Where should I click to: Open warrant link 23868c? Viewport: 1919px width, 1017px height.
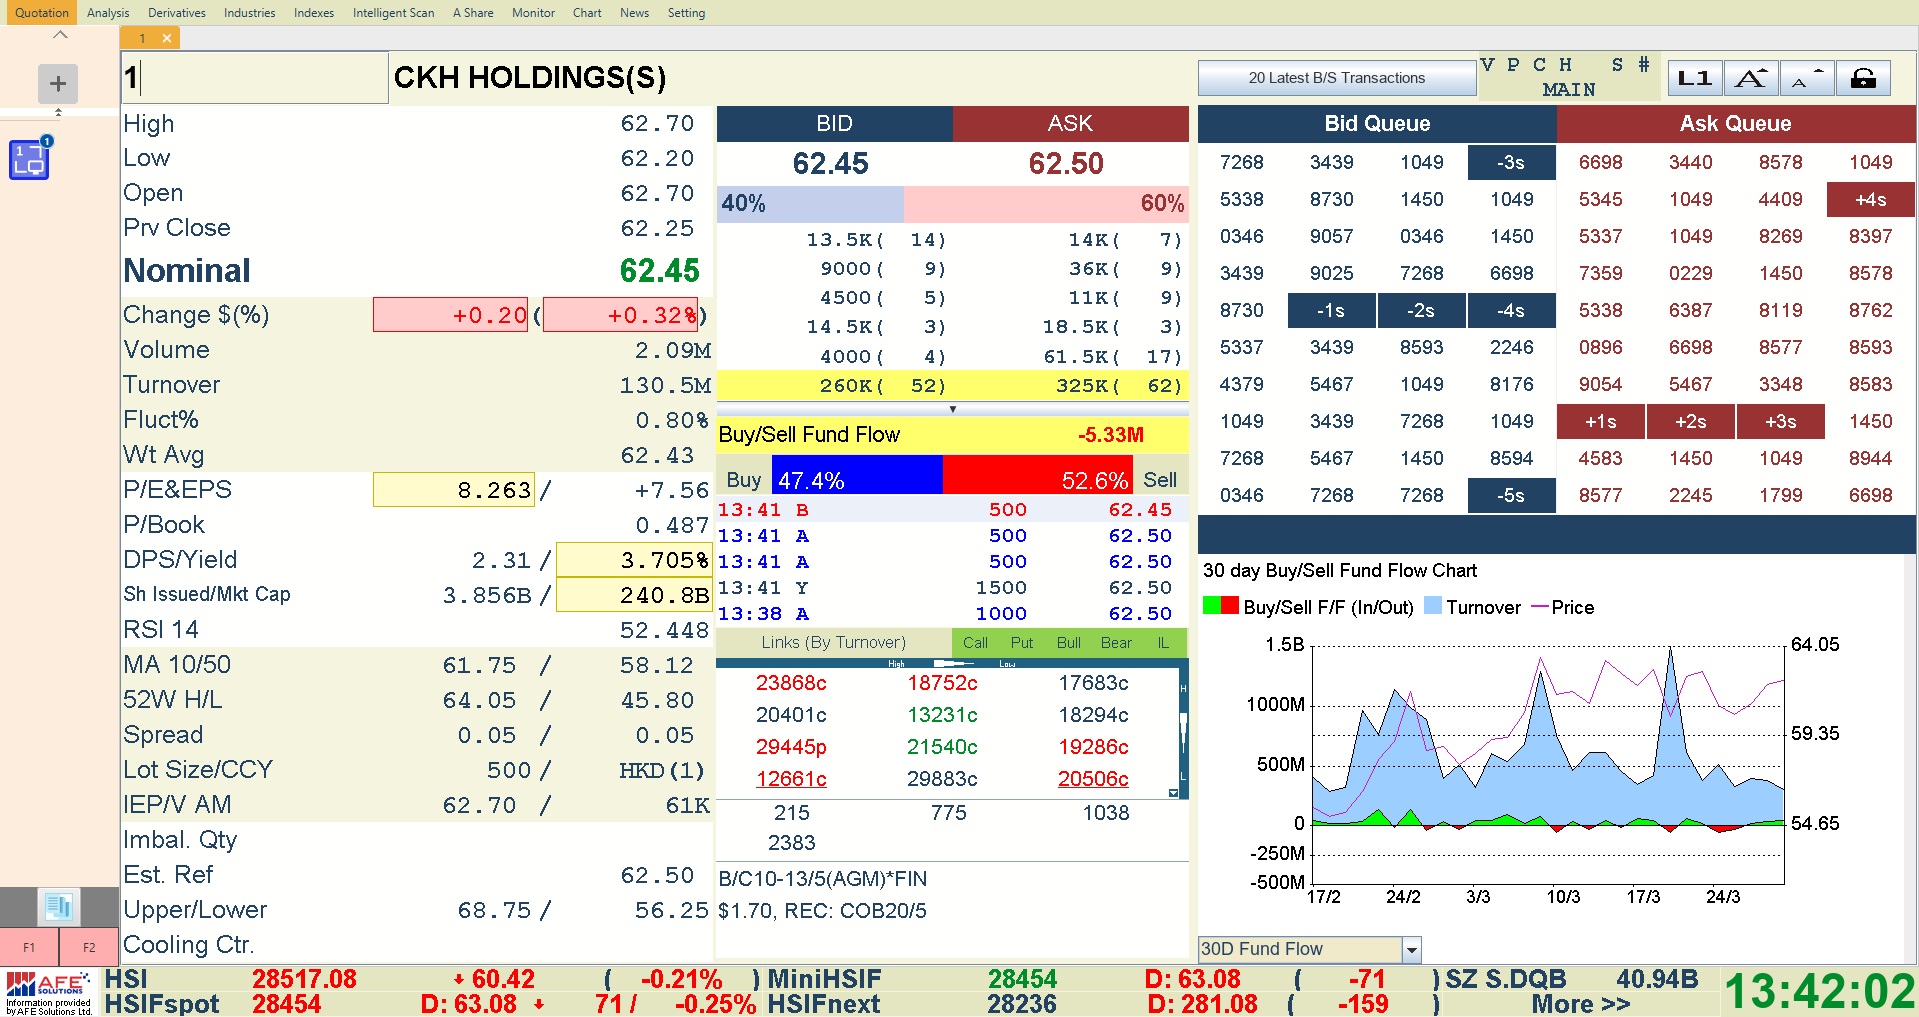(x=791, y=683)
